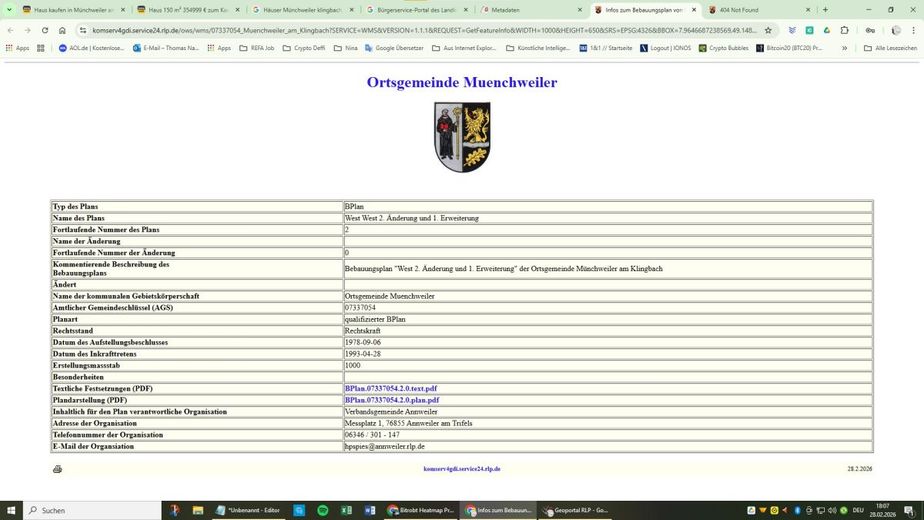Open Spotify from the taskbar
This screenshot has width=924, height=520.
pyautogui.click(x=322, y=511)
